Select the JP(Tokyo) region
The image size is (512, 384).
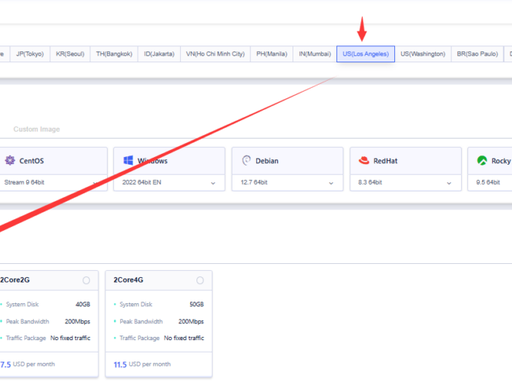coord(30,54)
